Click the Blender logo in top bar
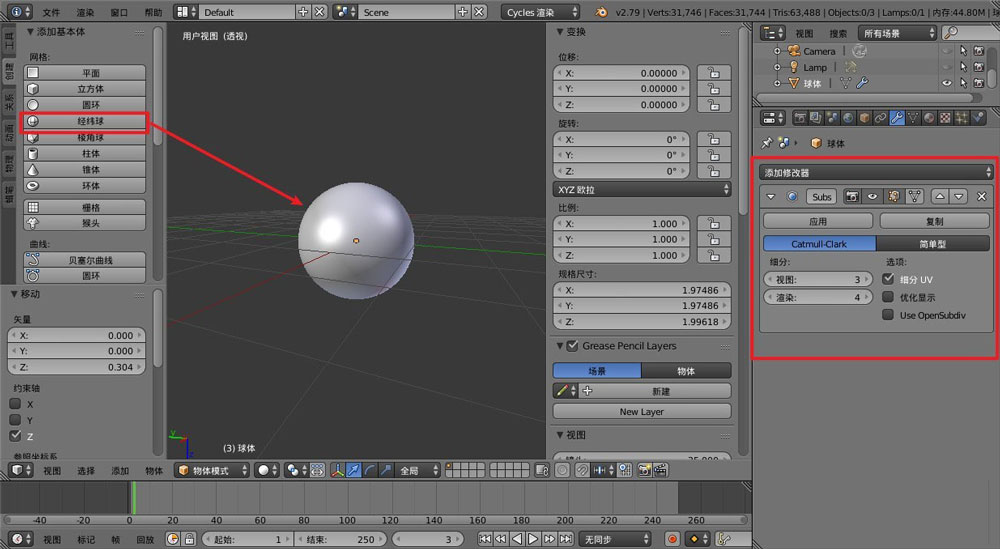This screenshot has height=549, width=1000. pyautogui.click(x=601, y=12)
